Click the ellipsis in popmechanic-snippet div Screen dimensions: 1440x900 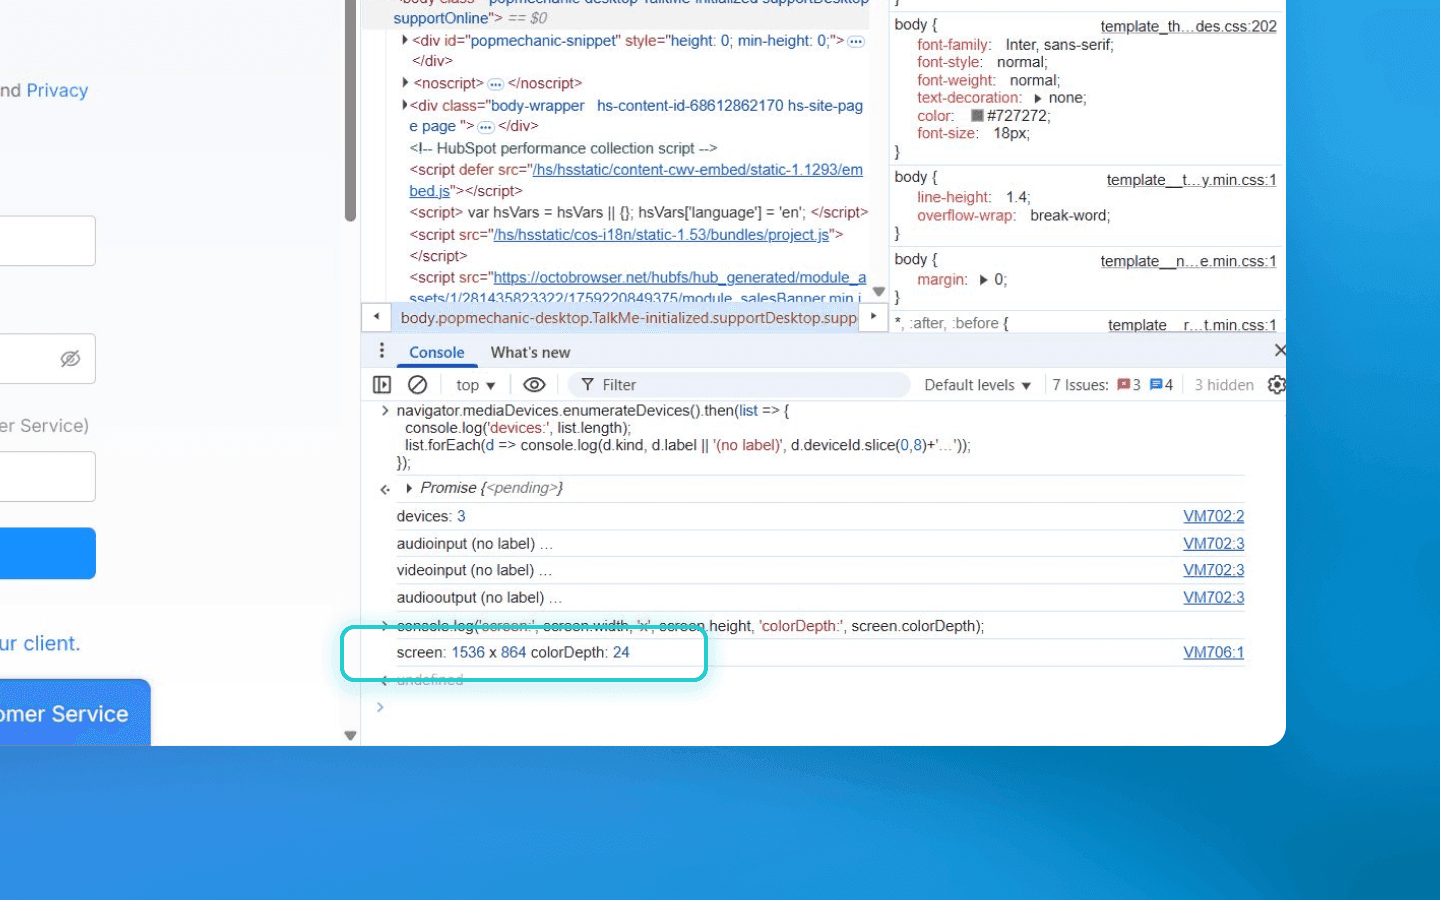[x=856, y=41]
